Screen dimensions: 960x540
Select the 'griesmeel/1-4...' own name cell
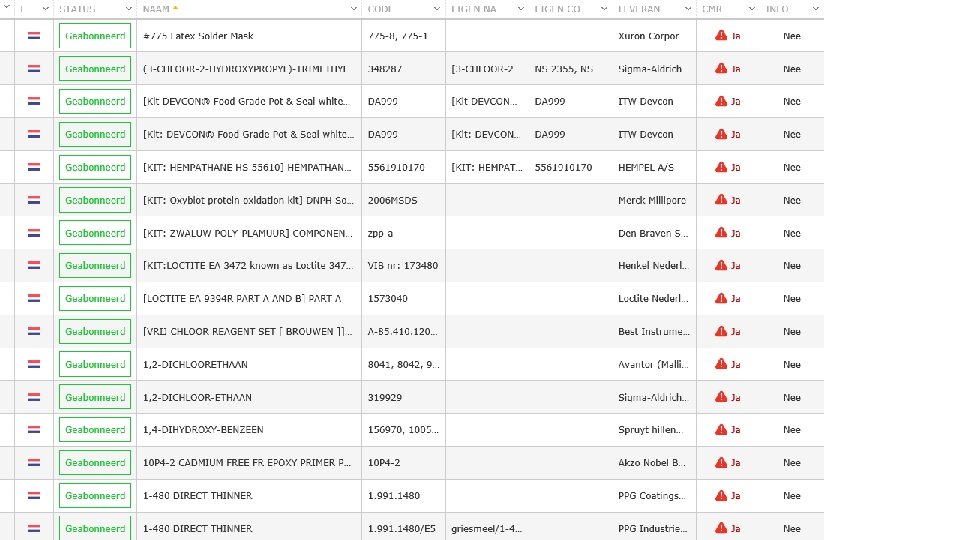pyautogui.click(x=487, y=528)
